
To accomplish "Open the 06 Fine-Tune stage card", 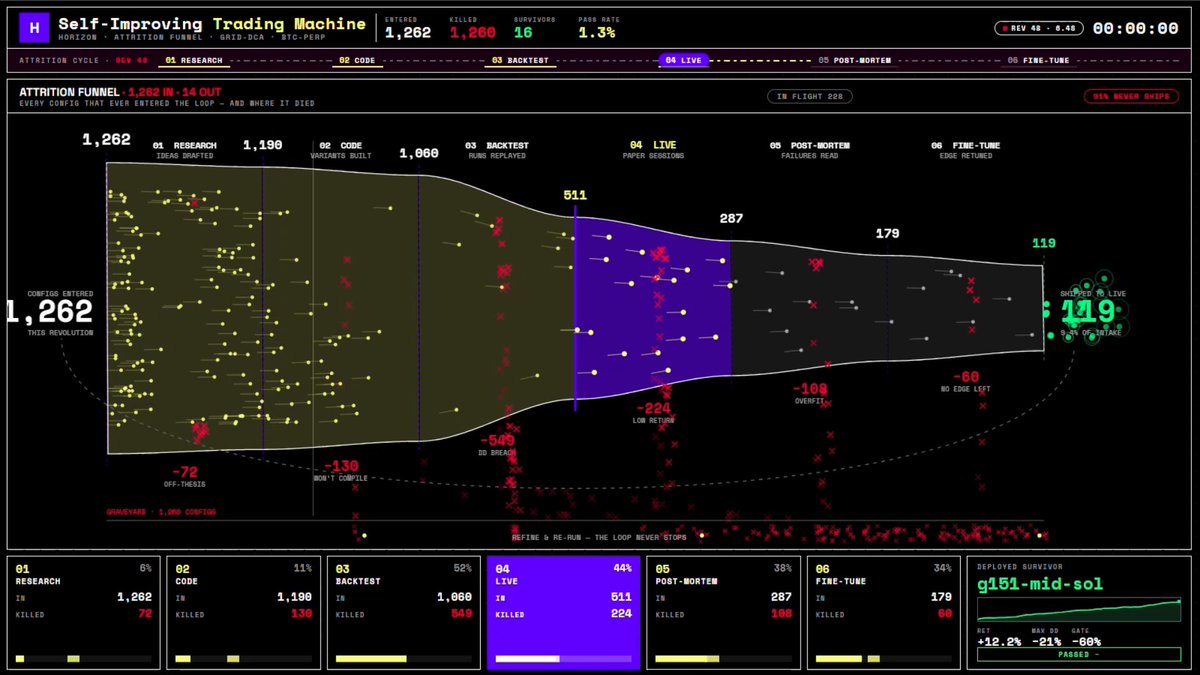I will 884,612.
